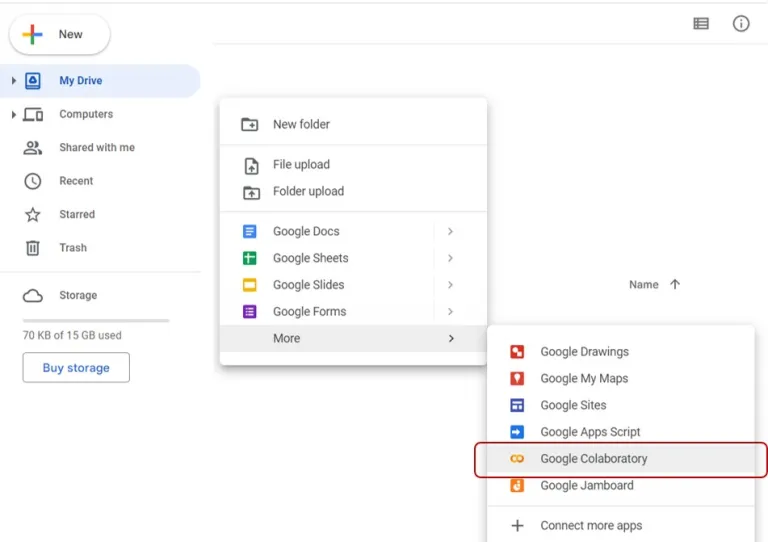Open Trash in the sidebar
768x542 pixels.
coord(100,248)
